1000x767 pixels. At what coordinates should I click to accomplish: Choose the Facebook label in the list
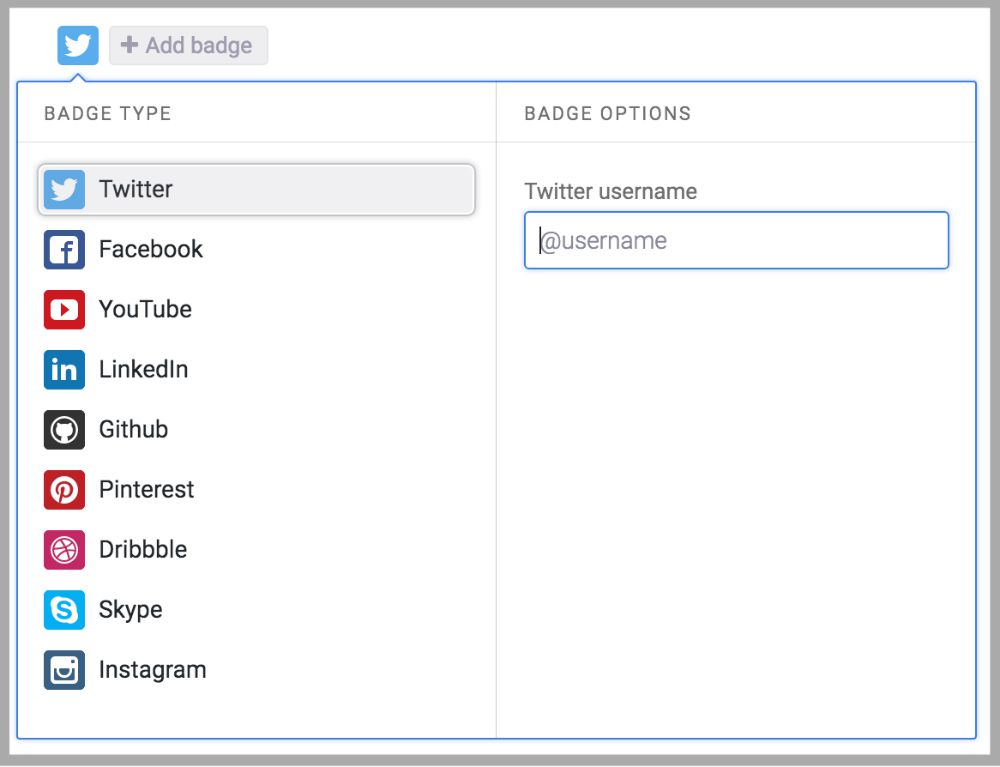tap(151, 249)
